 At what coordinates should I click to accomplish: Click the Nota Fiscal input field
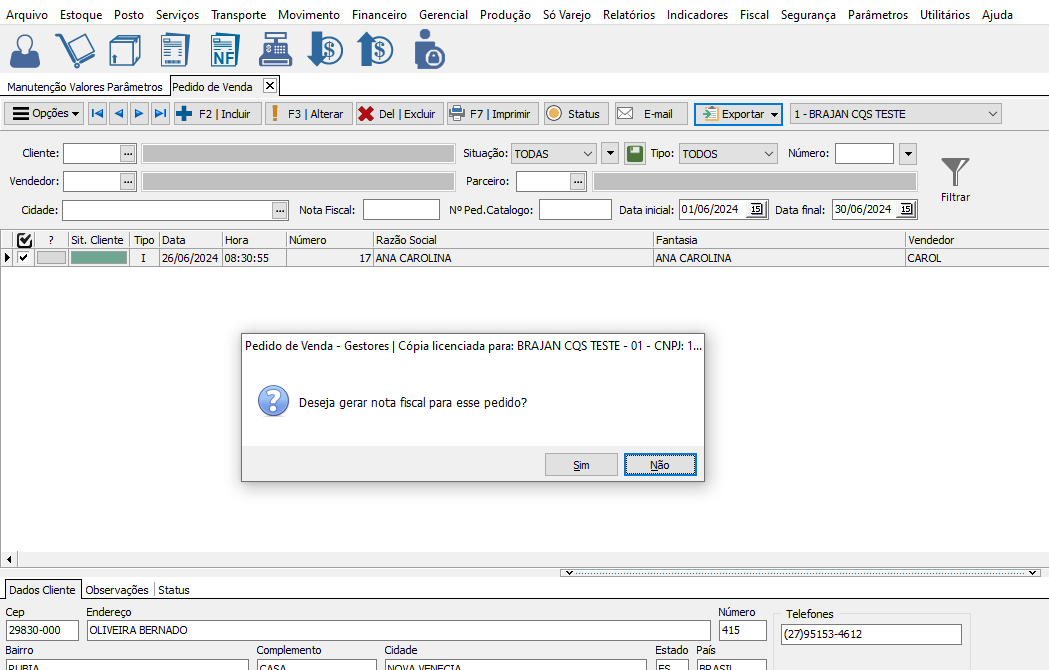click(x=401, y=210)
